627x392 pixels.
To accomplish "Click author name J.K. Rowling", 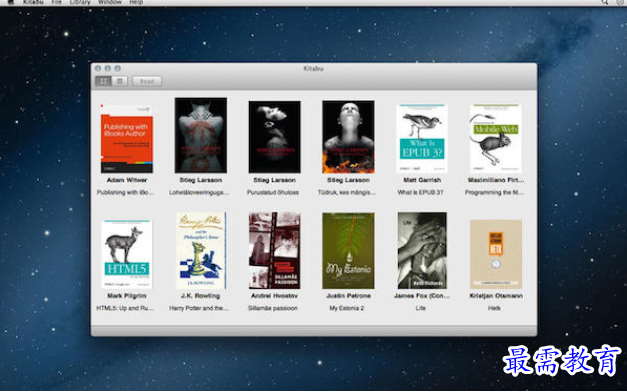I will (x=201, y=296).
